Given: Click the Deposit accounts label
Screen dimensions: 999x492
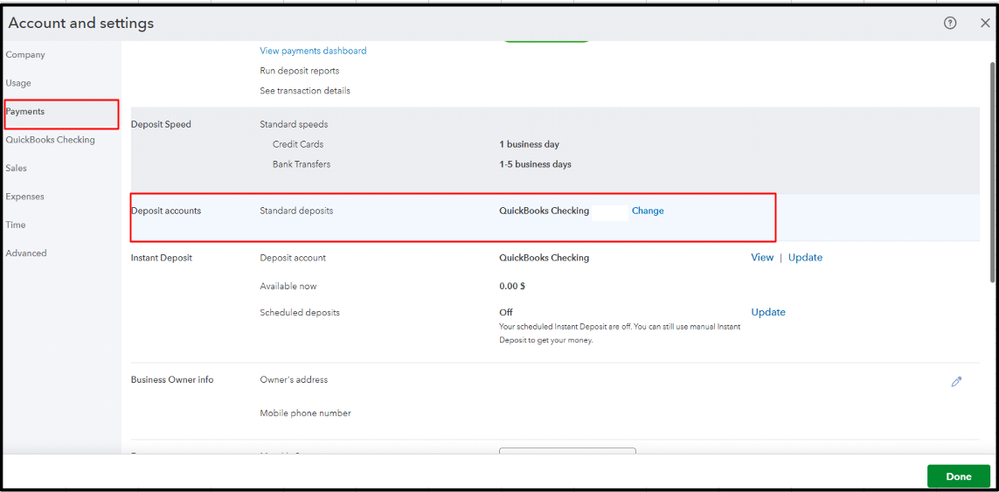Looking at the screenshot, I should click(166, 210).
